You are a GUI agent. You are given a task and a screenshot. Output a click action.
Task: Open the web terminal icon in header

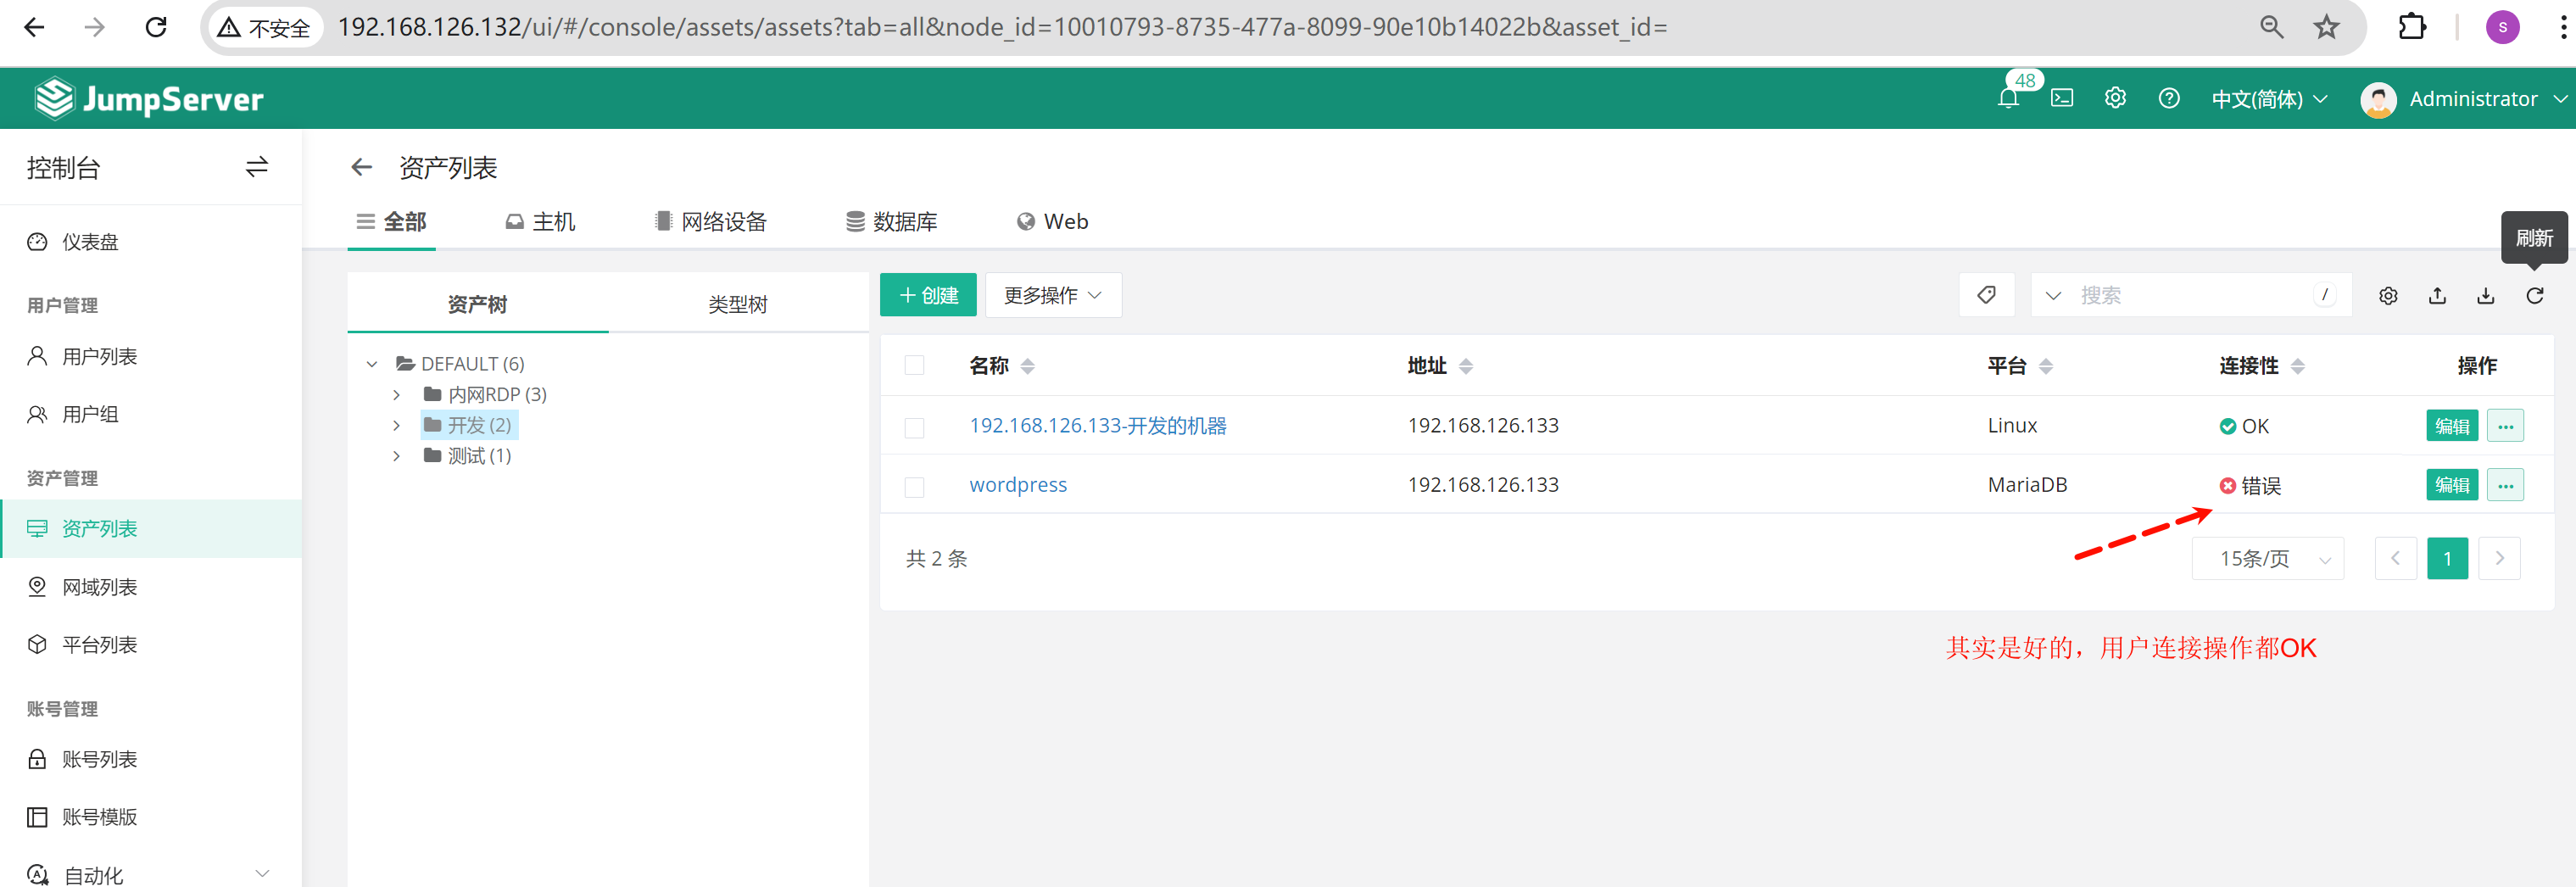click(2062, 99)
